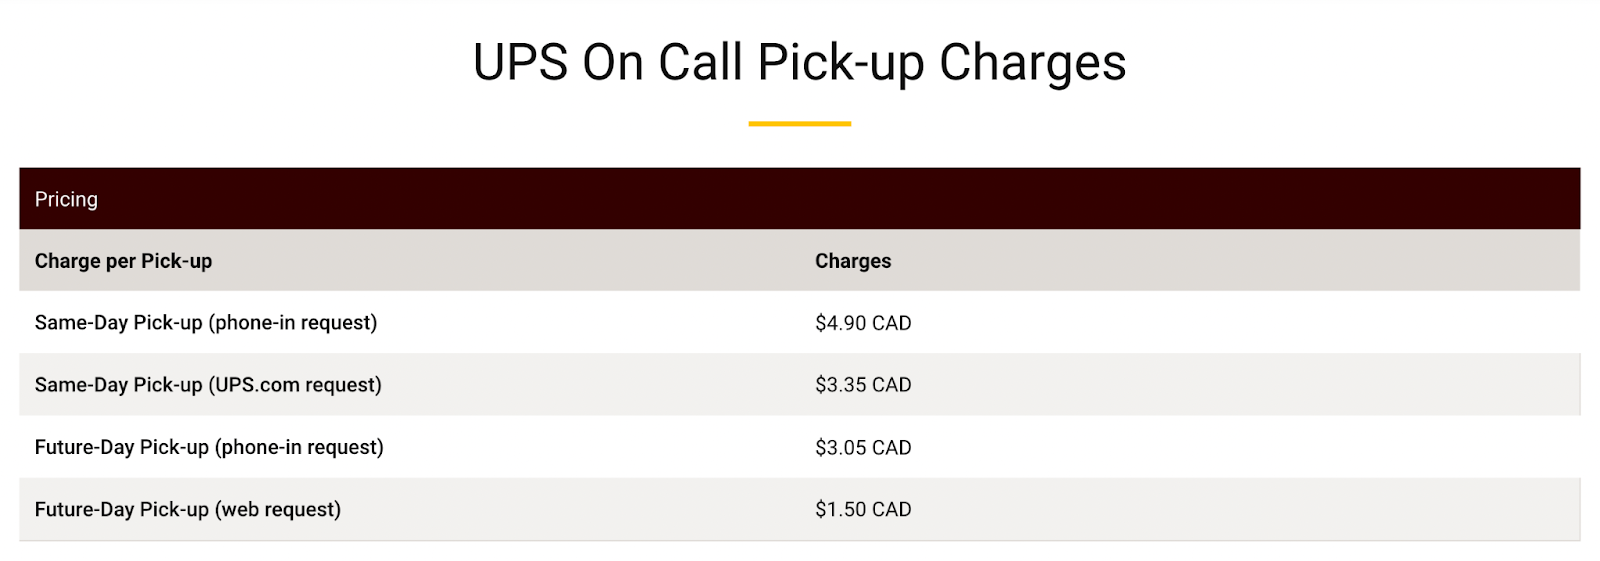The height and width of the screenshot is (561, 1600).
Task: Click the Charges column header
Action: coord(853,261)
